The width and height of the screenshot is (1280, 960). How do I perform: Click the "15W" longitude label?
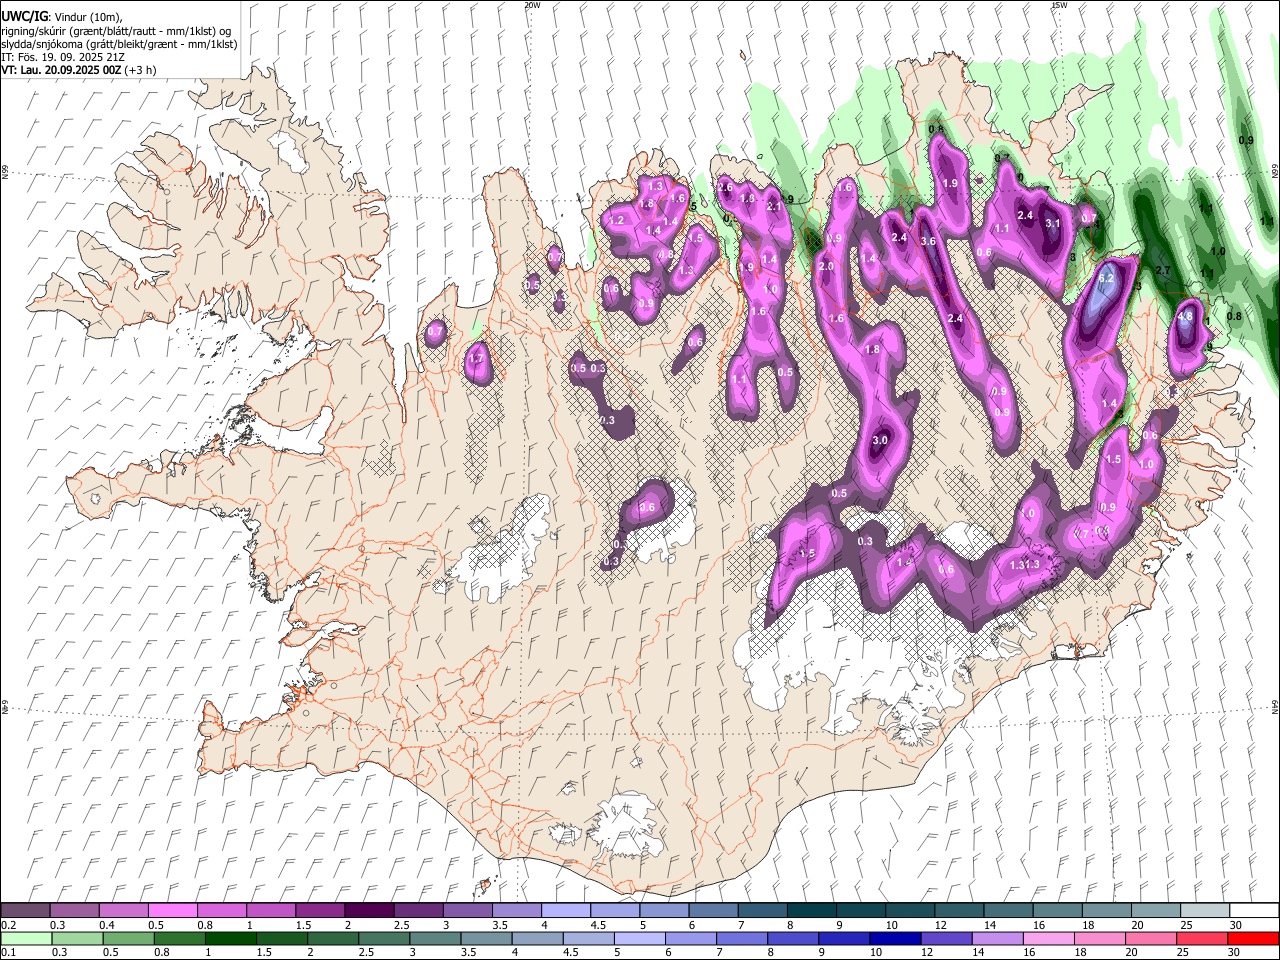[x=1059, y=5]
